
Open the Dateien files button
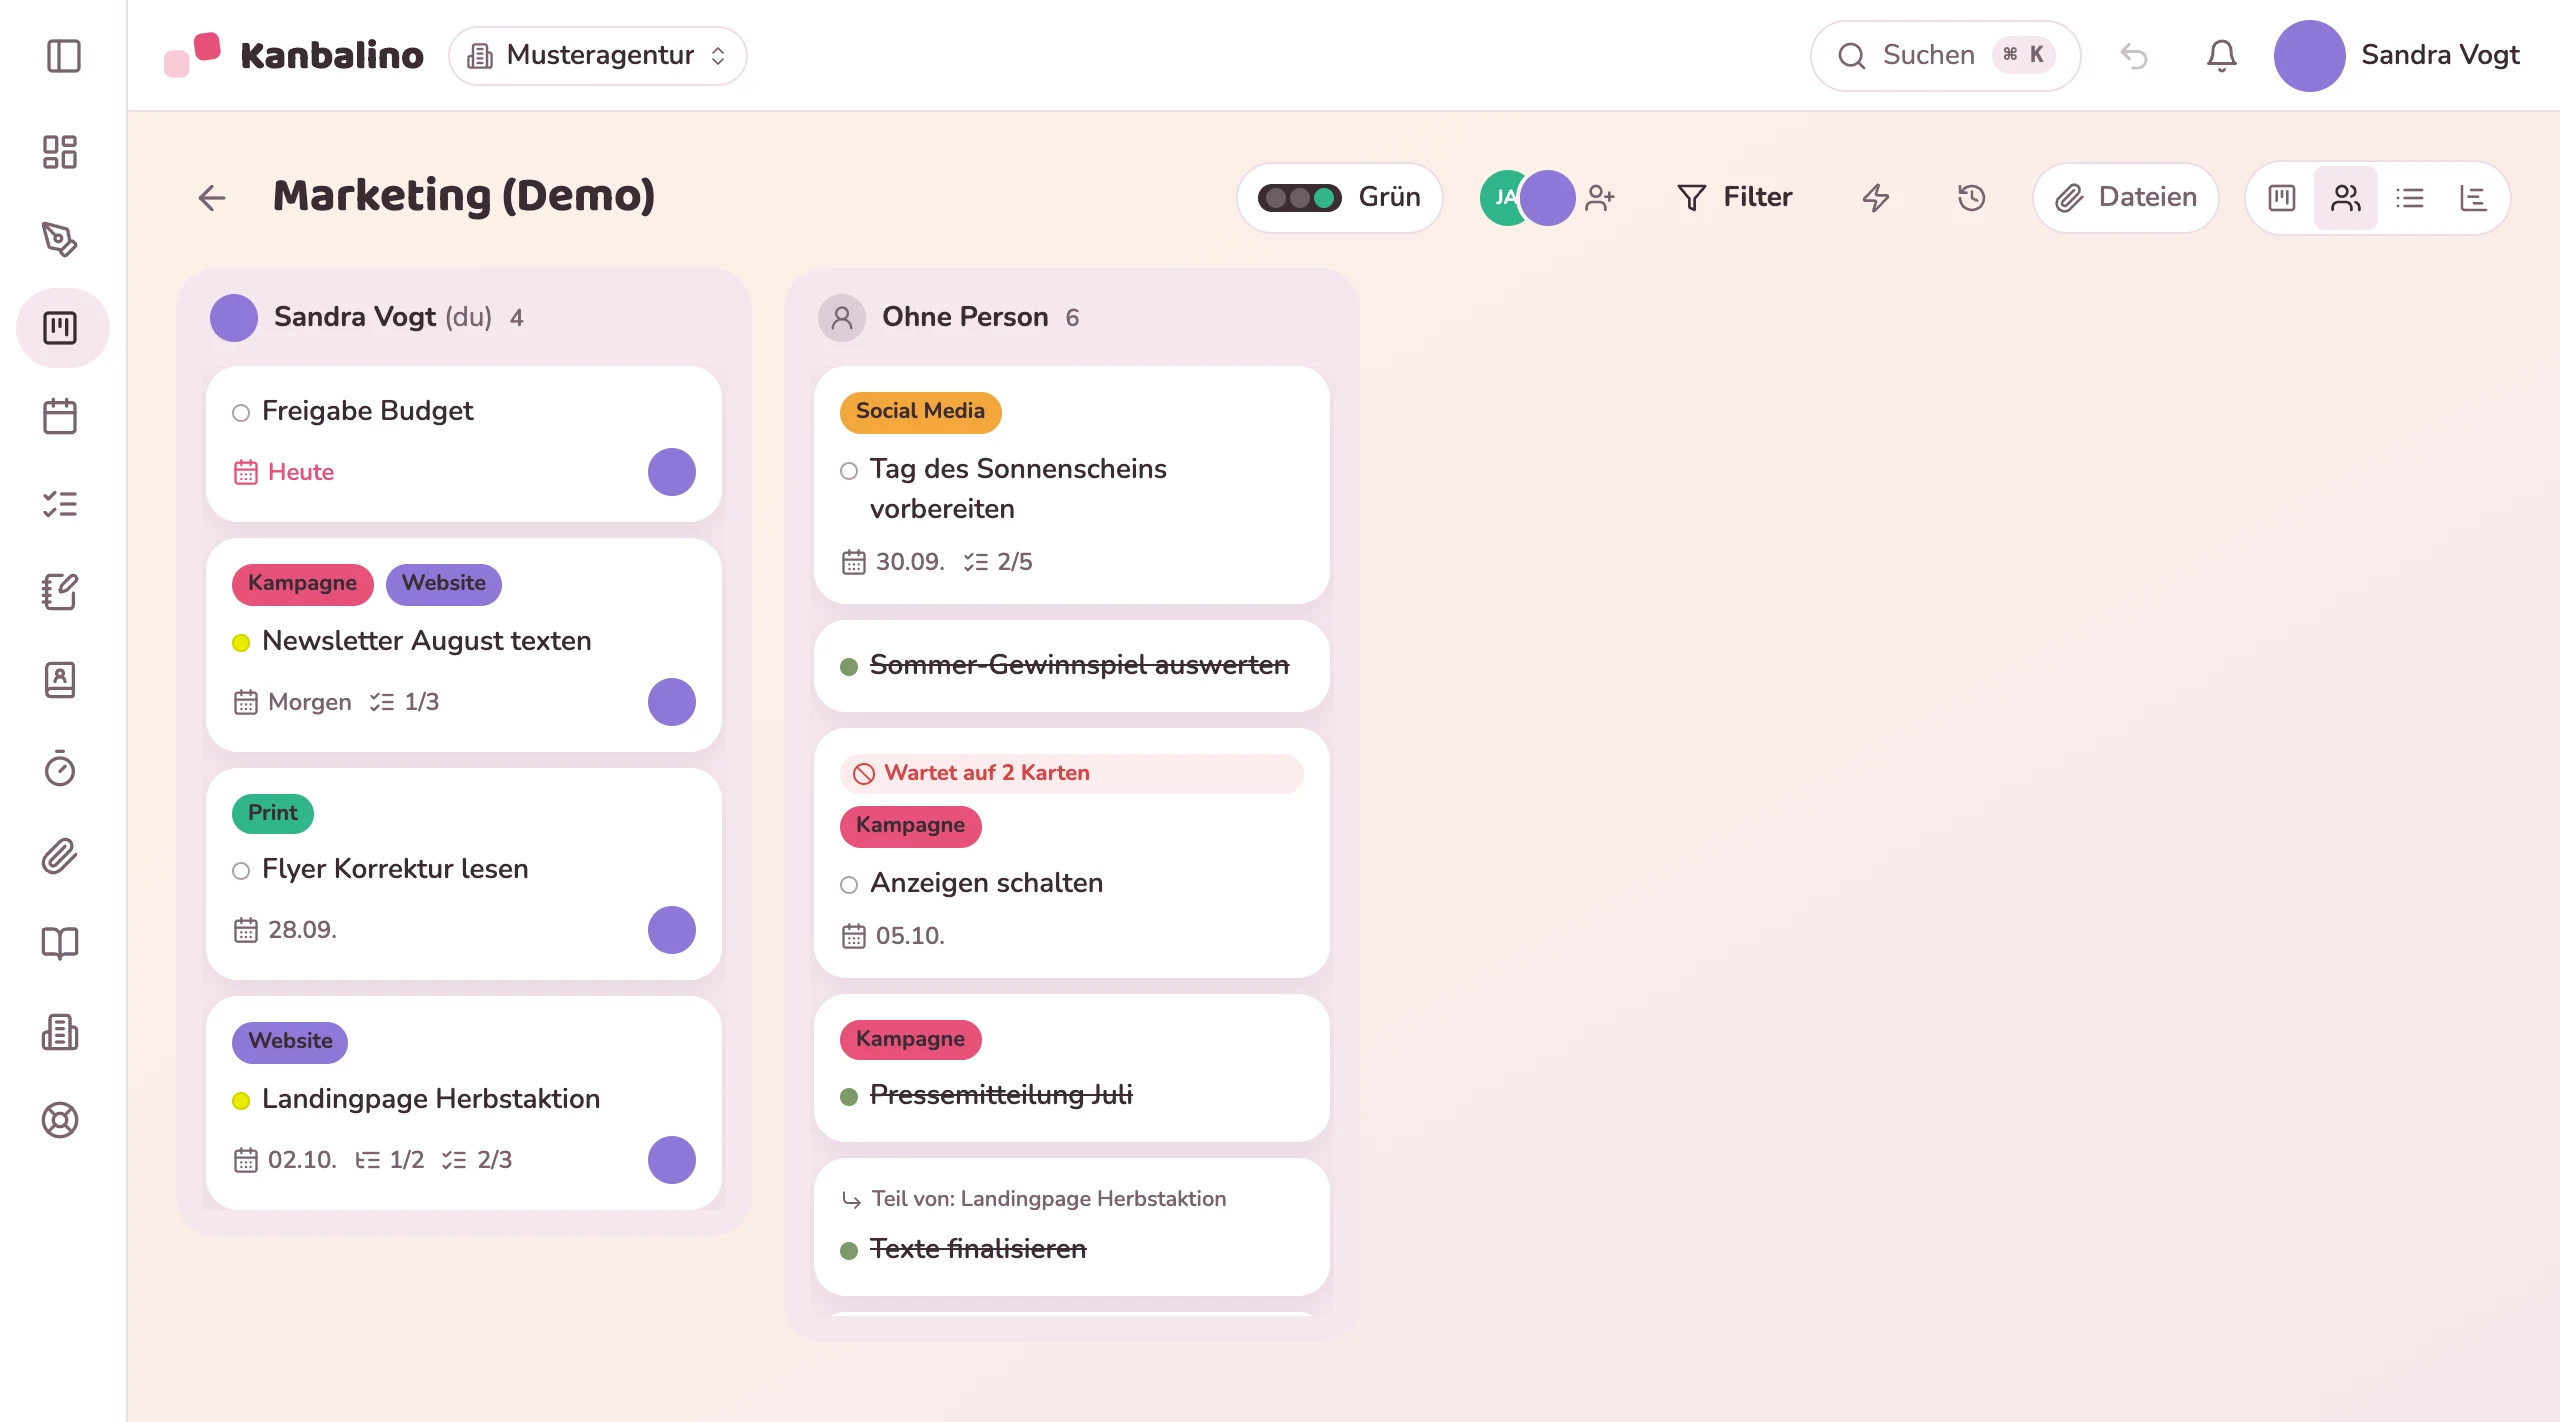2126,198
